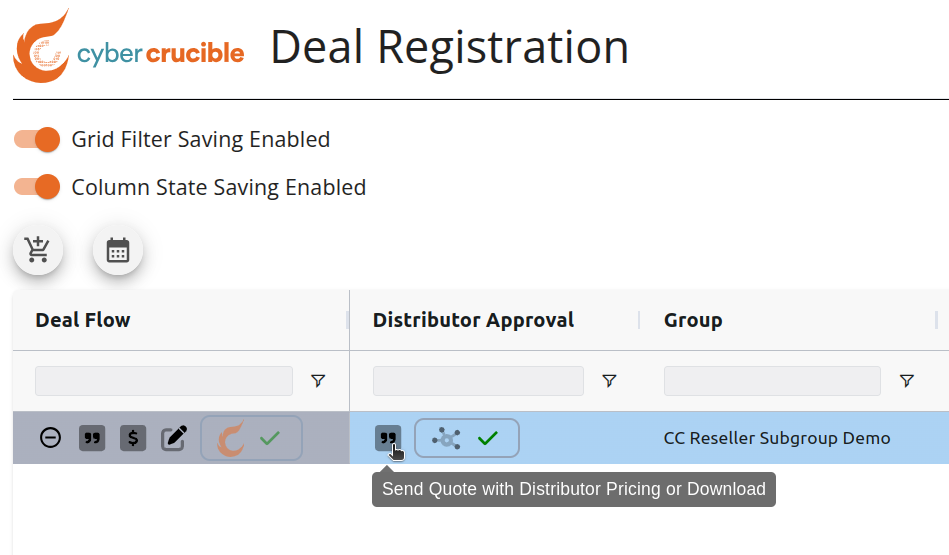Click the add-to-cart round button
949x555 pixels.
point(38,250)
